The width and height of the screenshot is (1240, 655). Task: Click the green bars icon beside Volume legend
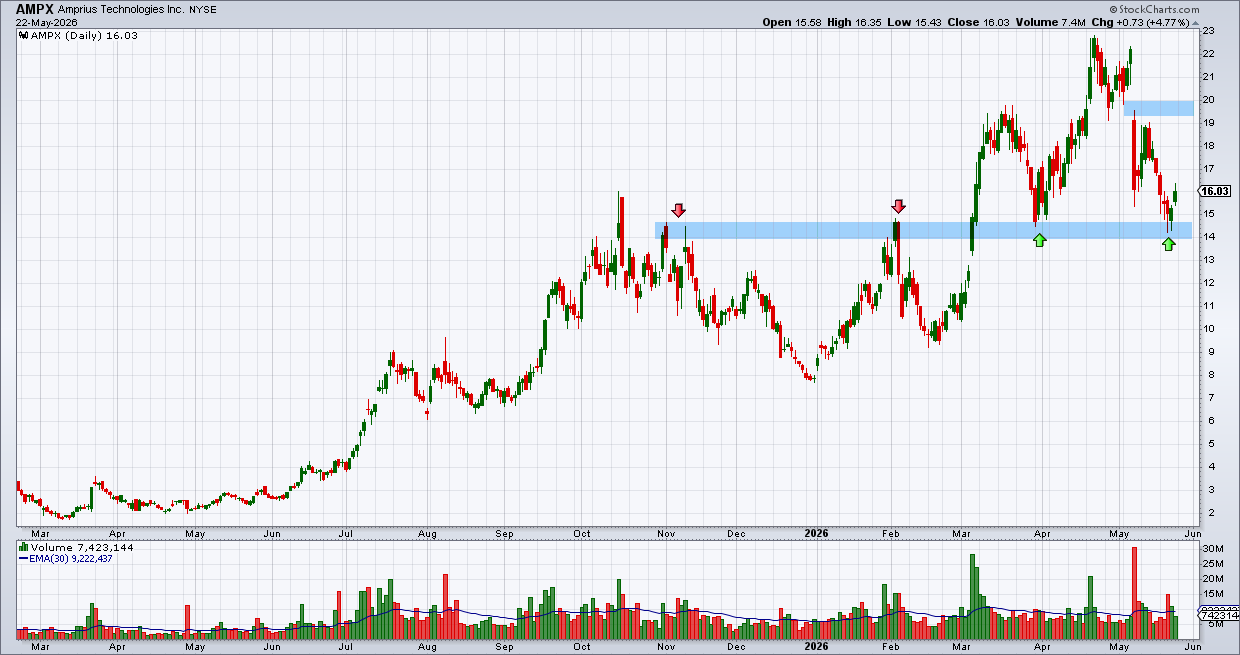24,548
